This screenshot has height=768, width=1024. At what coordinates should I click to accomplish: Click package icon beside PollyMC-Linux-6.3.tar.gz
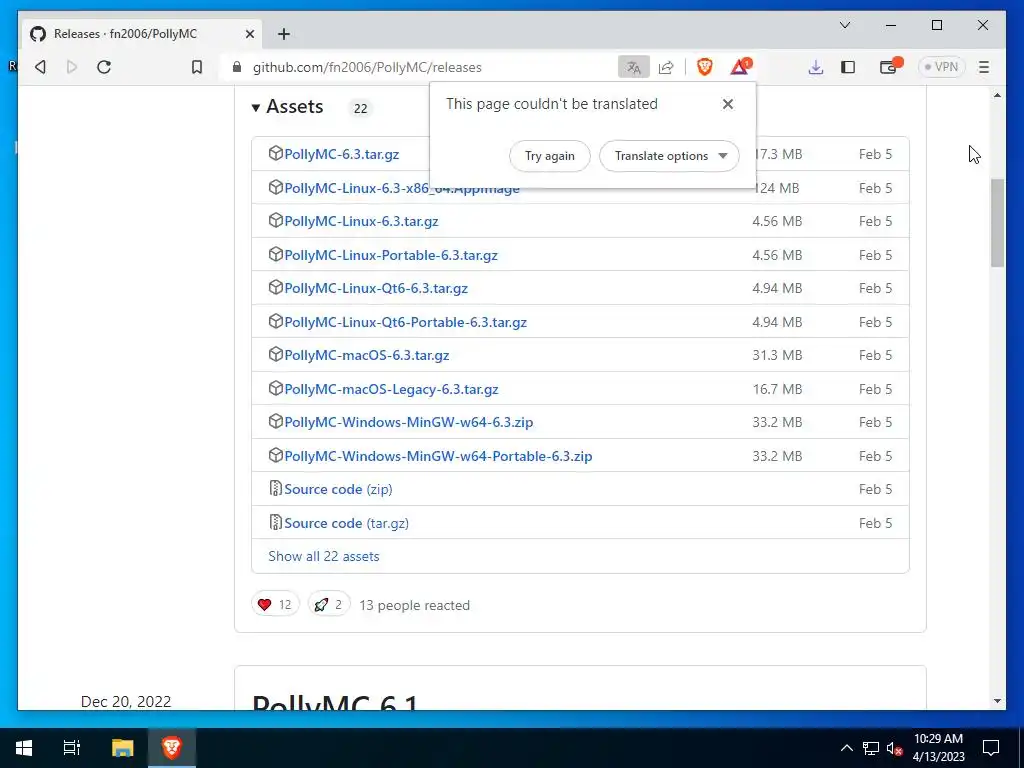[x=276, y=220]
